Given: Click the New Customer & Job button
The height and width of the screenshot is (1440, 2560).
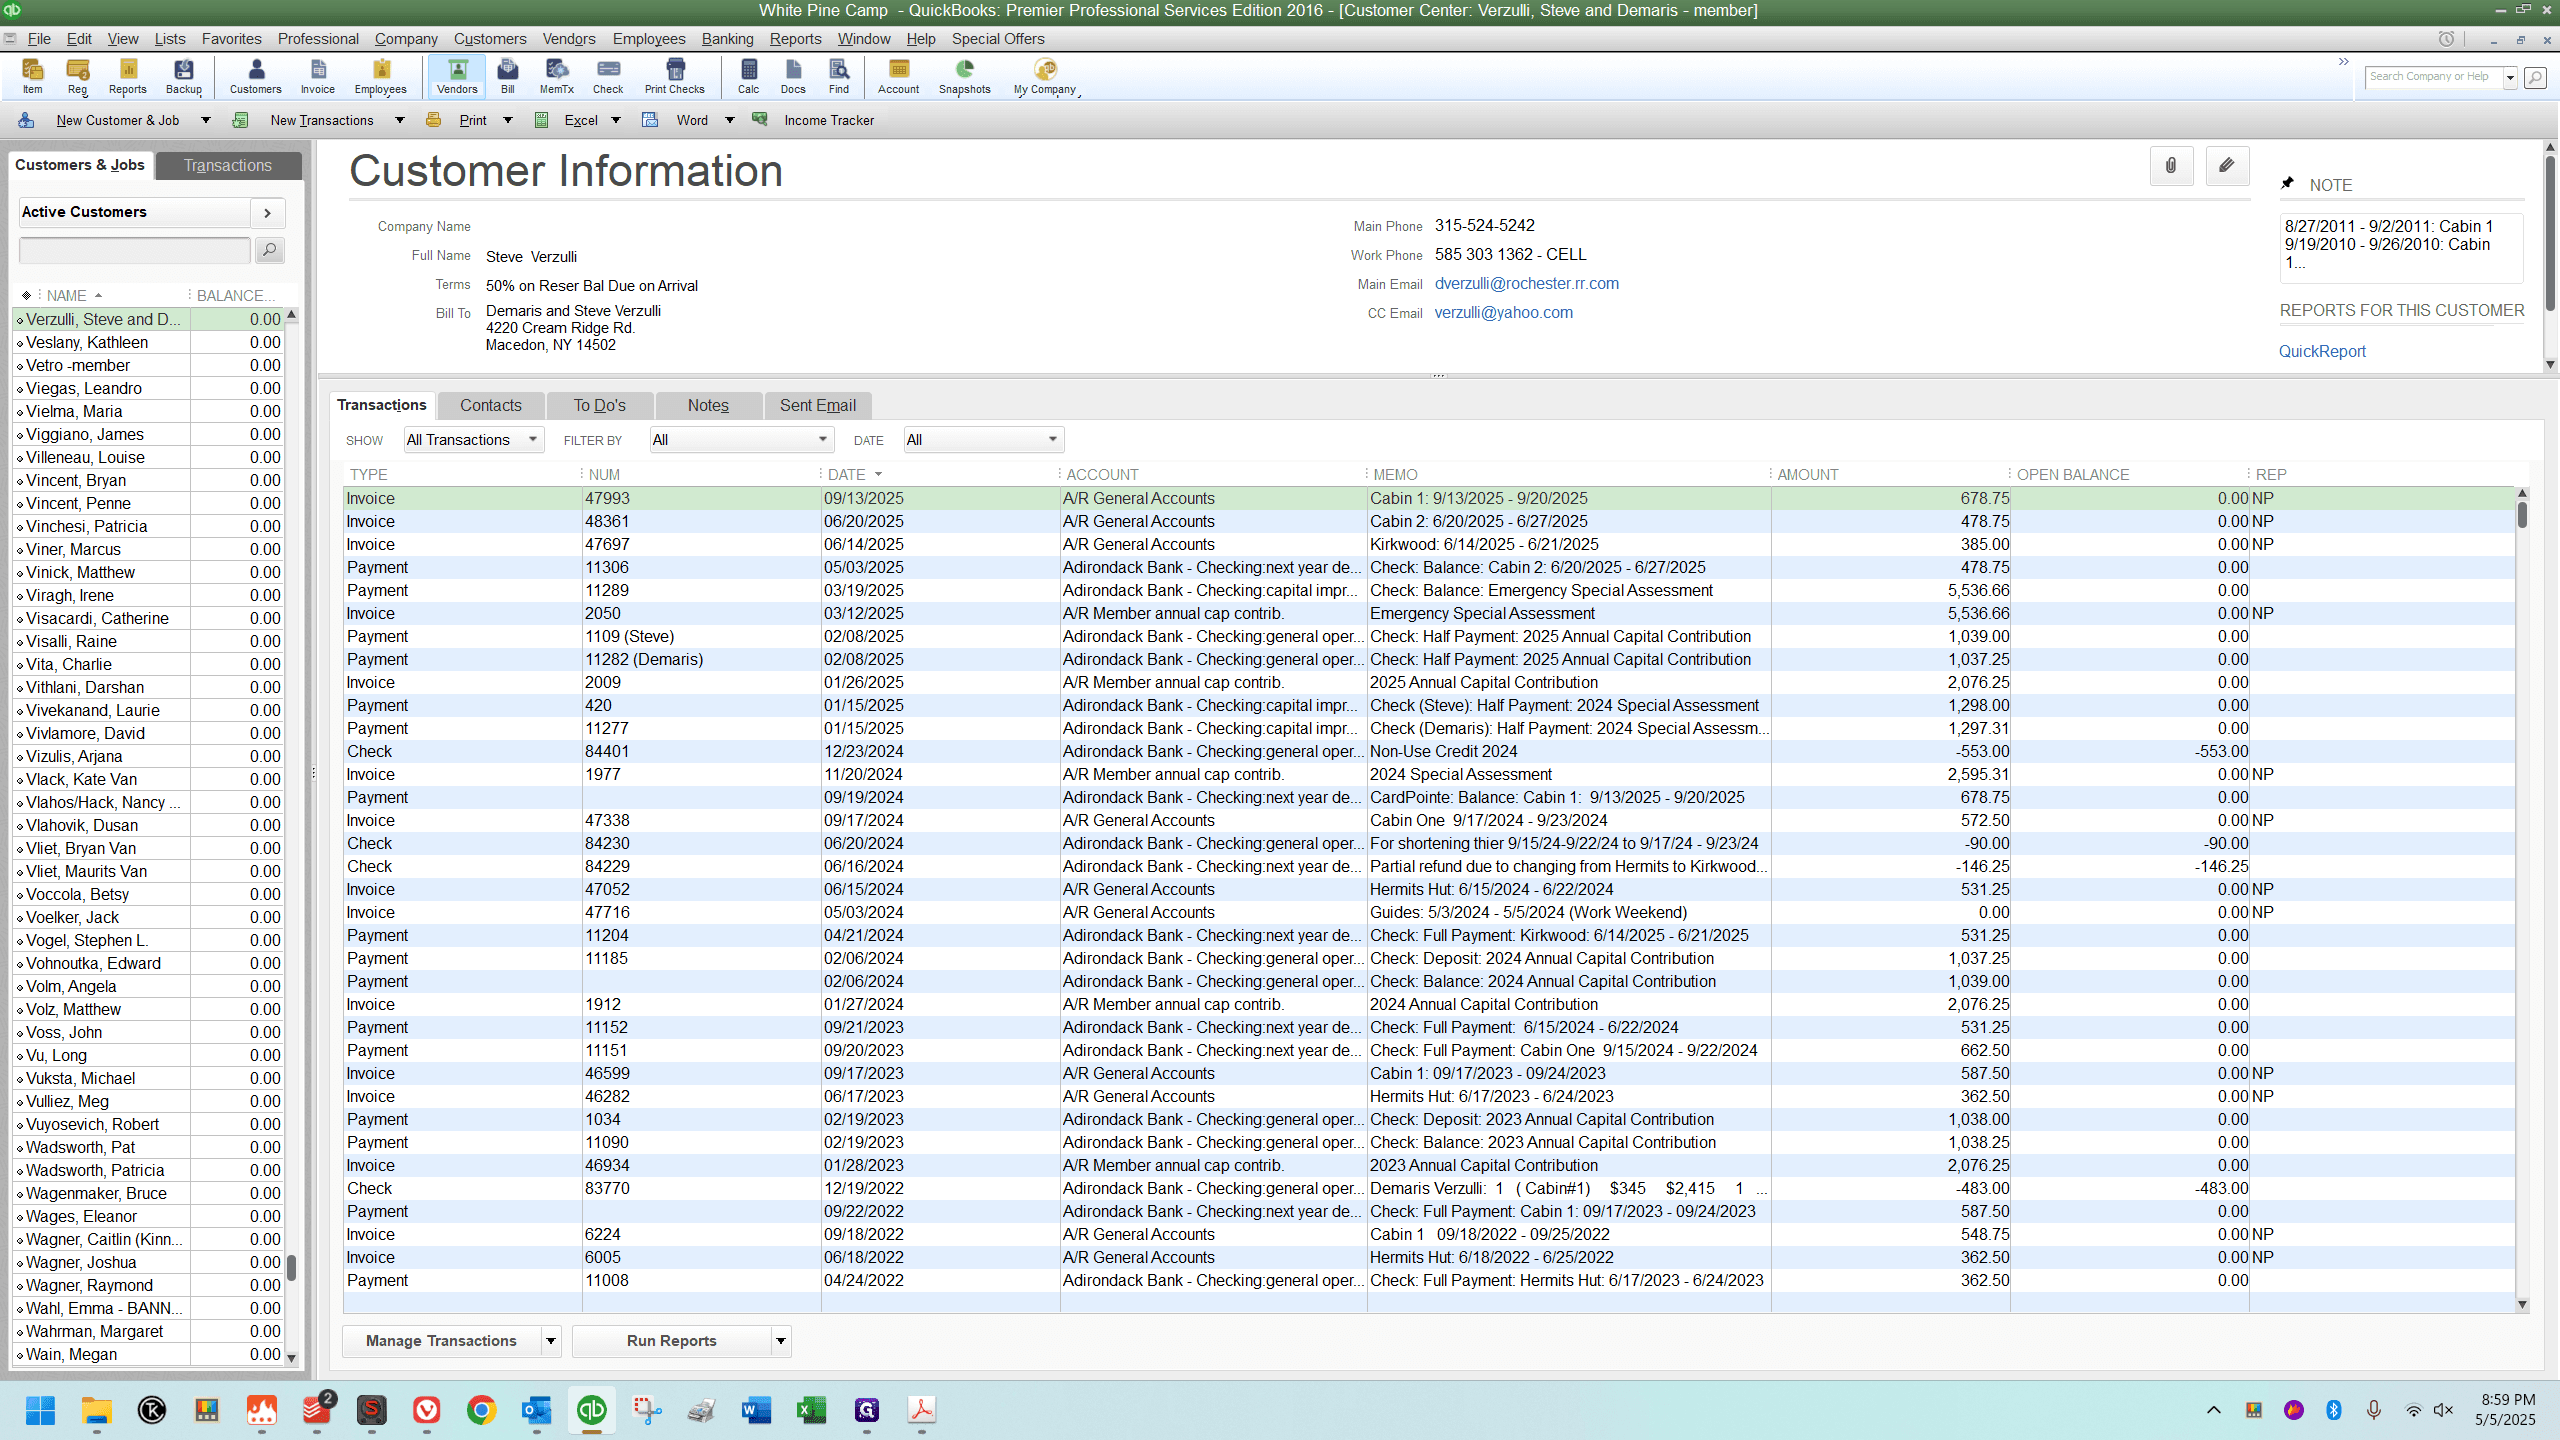Looking at the screenshot, I should [x=117, y=120].
